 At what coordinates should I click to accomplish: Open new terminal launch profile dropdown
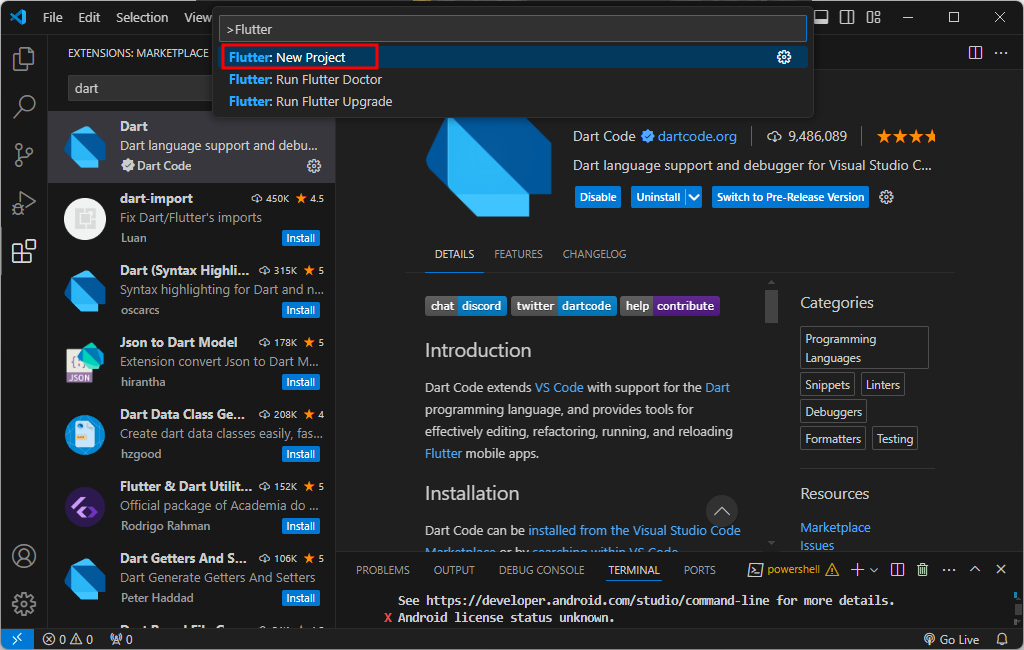(874, 570)
